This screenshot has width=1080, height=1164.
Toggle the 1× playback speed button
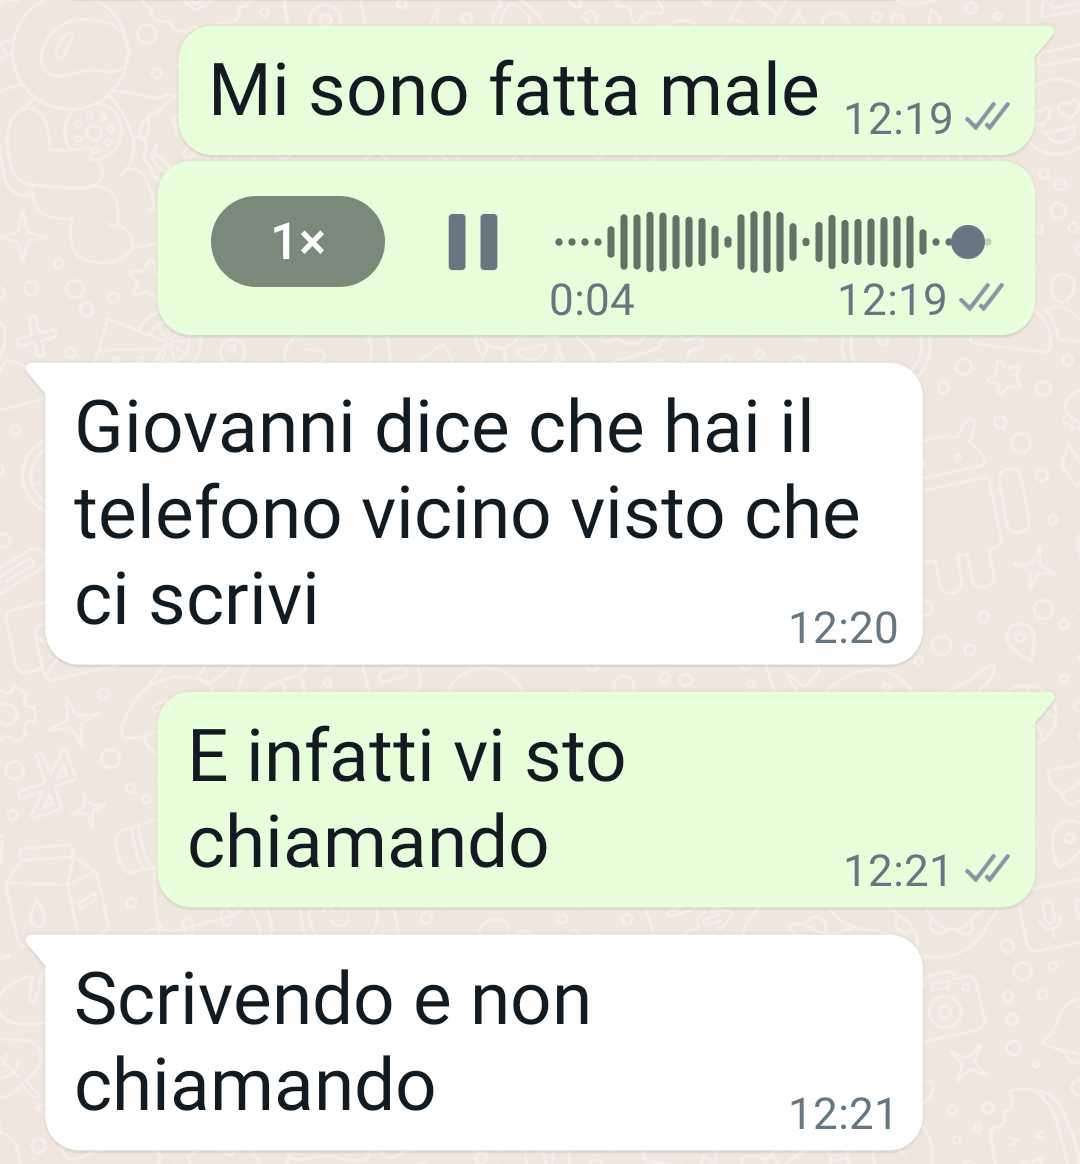coord(298,241)
